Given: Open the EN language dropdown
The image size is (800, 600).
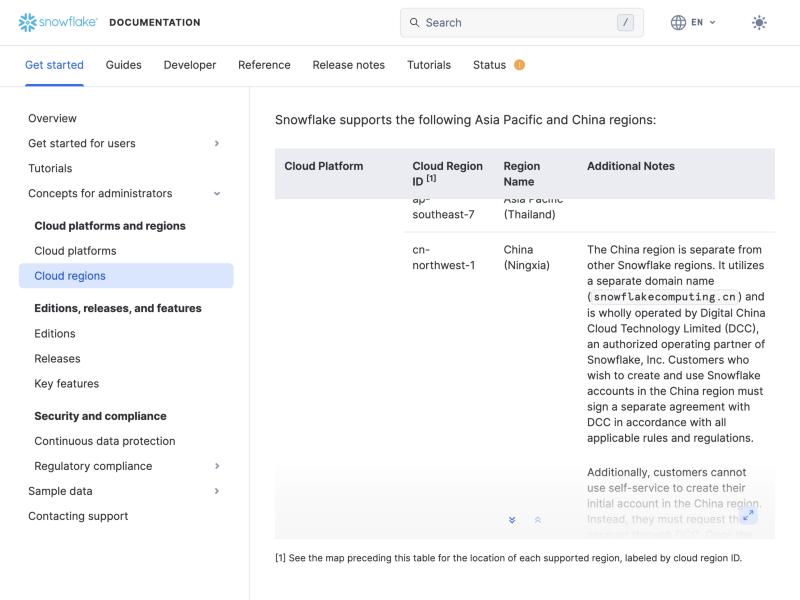Looking at the screenshot, I should click(704, 22).
